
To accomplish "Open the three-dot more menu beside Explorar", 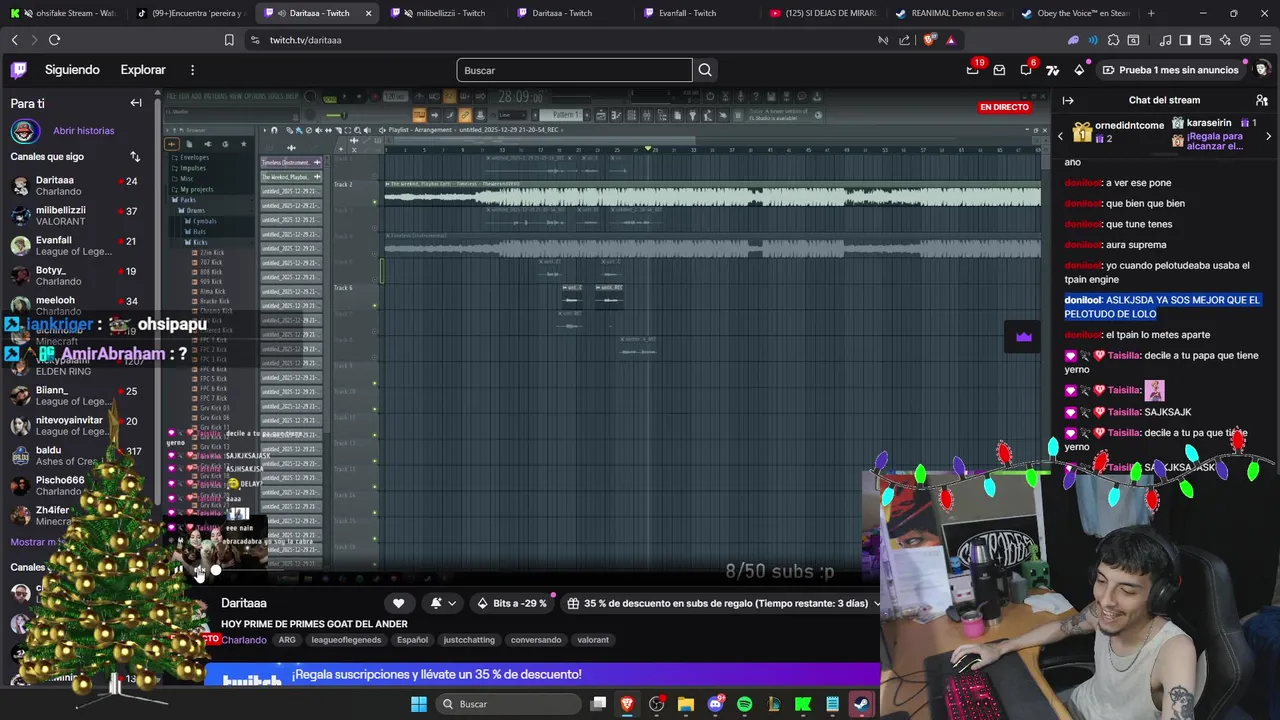I will (192, 70).
